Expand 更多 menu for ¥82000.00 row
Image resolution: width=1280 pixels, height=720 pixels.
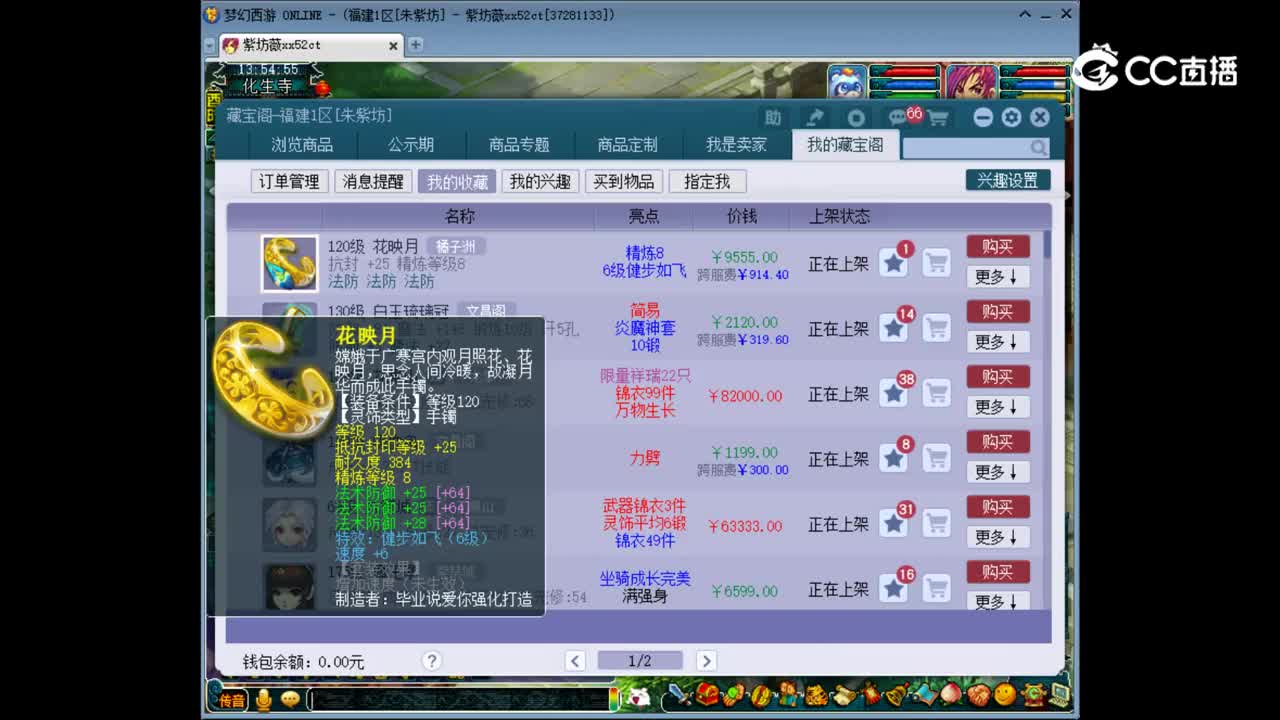[997, 407]
